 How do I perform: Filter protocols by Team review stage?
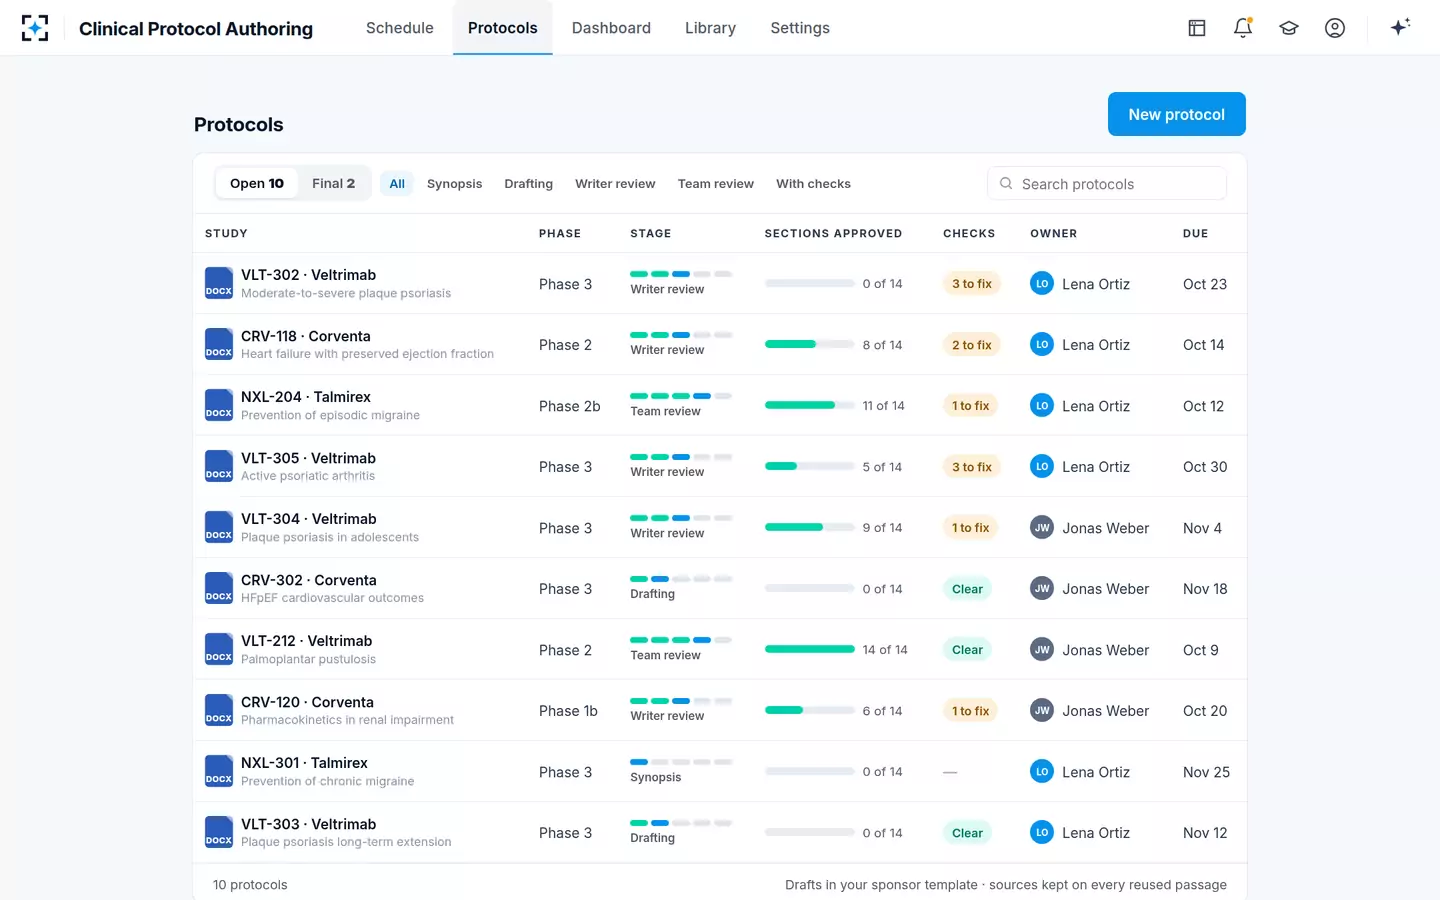pyautogui.click(x=715, y=183)
